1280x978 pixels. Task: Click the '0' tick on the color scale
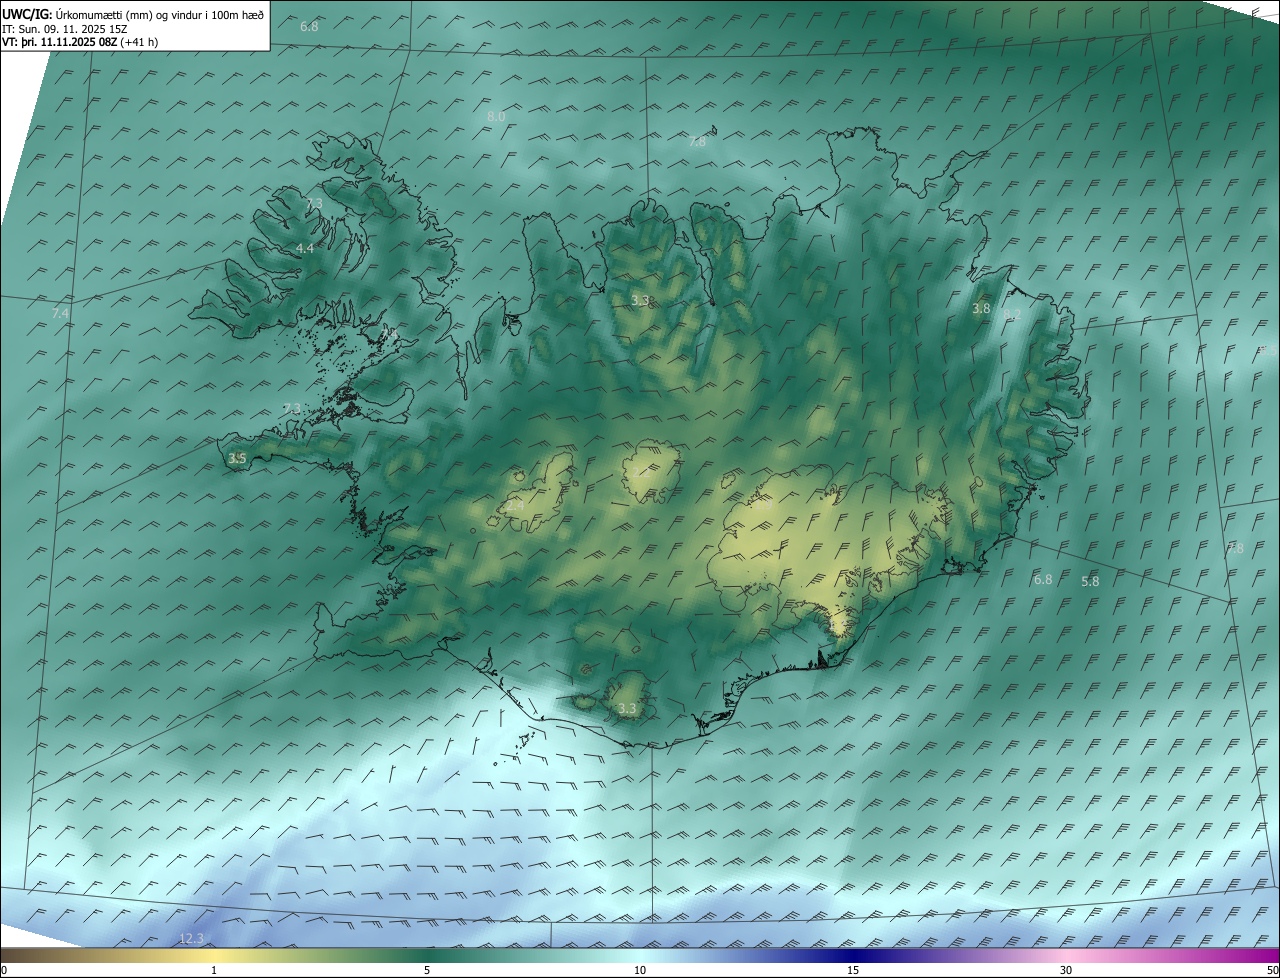click(4, 970)
